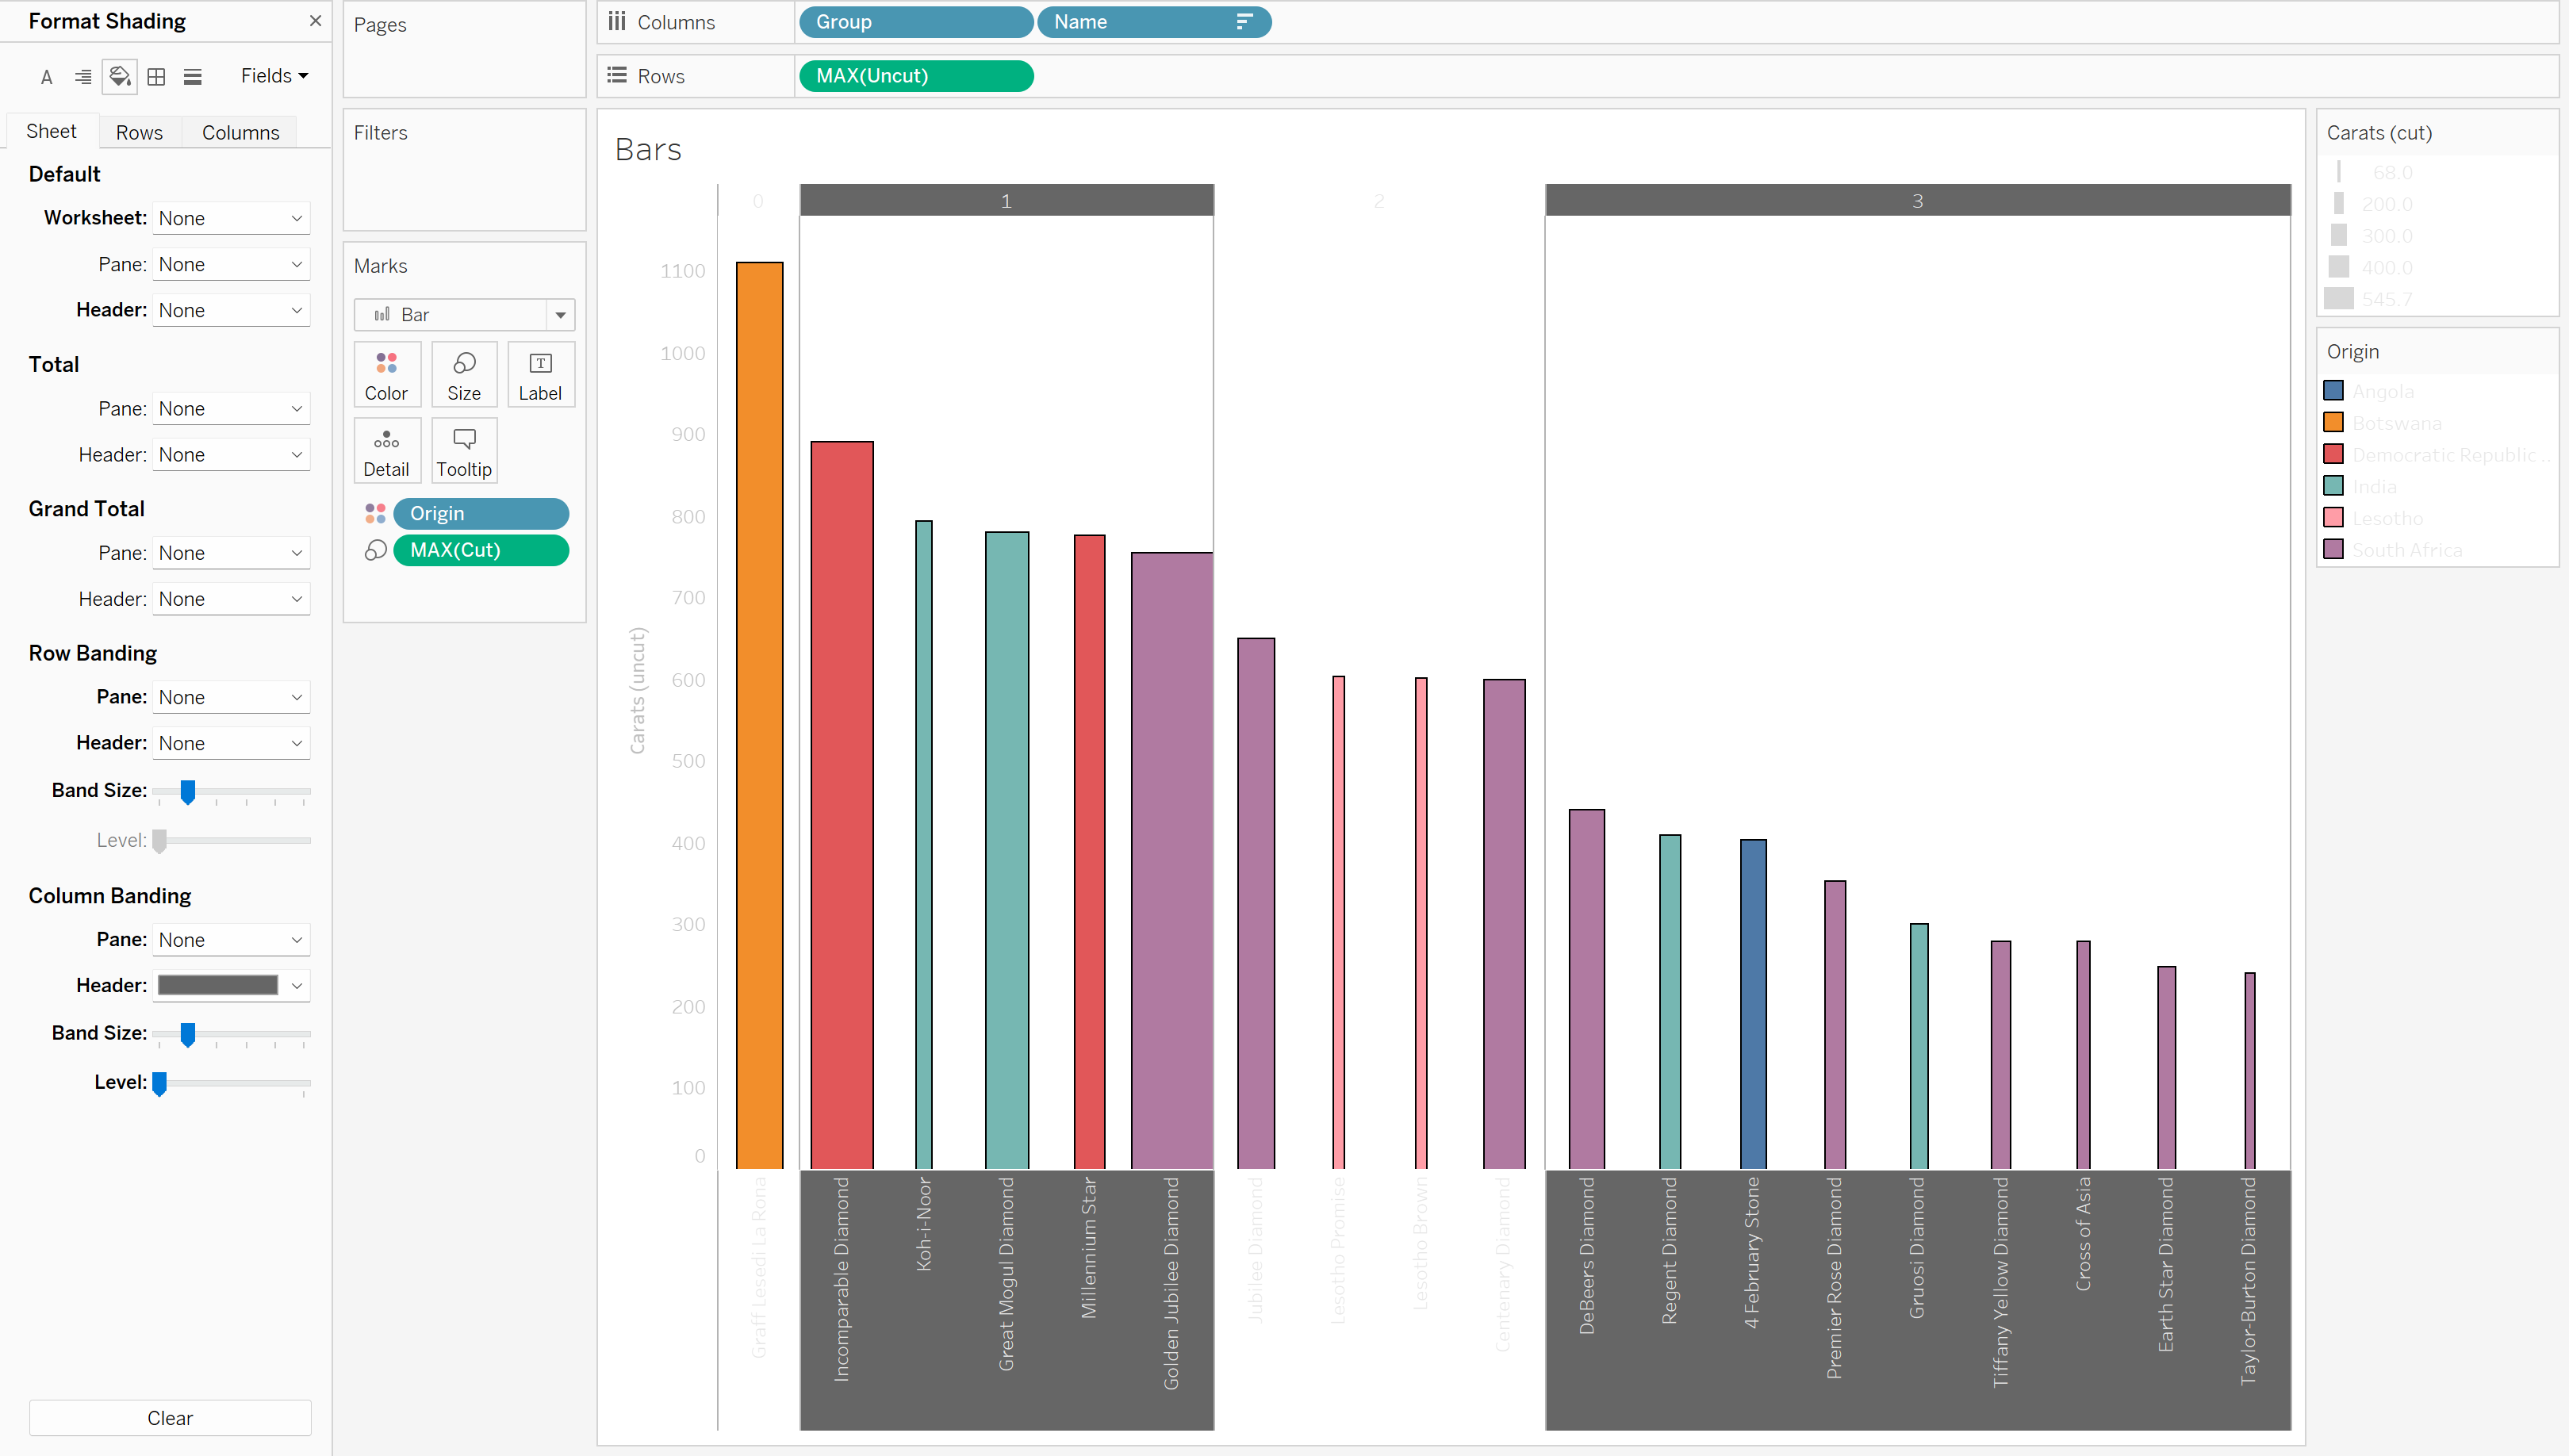The width and height of the screenshot is (2569, 1456).
Task: Open the Size marks card
Action: pyautogui.click(x=464, y=375)
